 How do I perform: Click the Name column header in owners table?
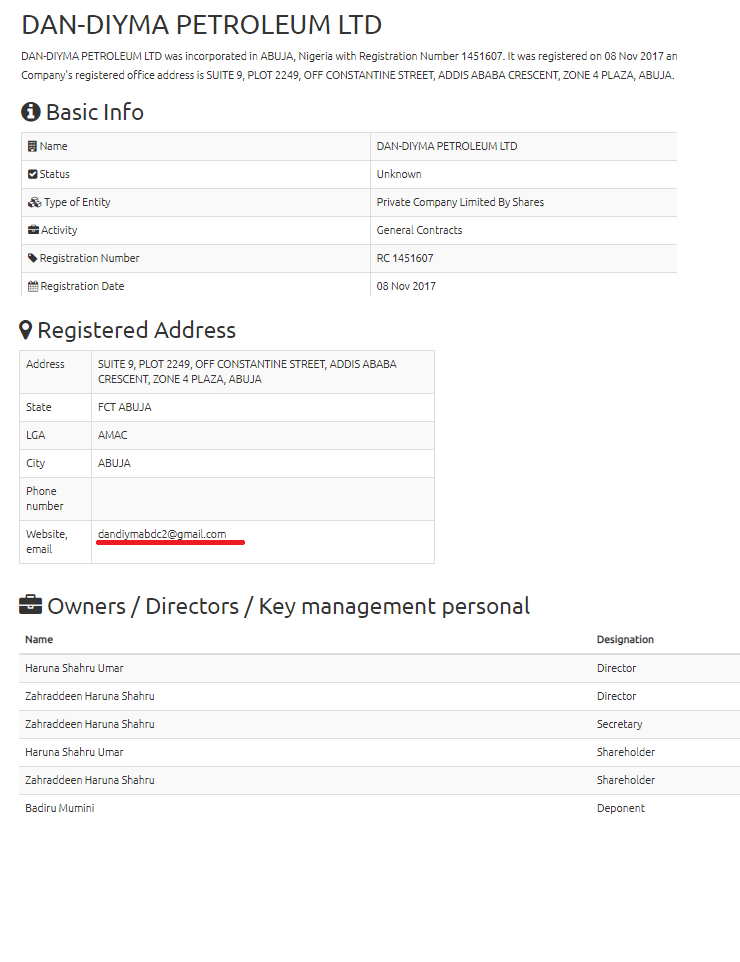point(39,639)
